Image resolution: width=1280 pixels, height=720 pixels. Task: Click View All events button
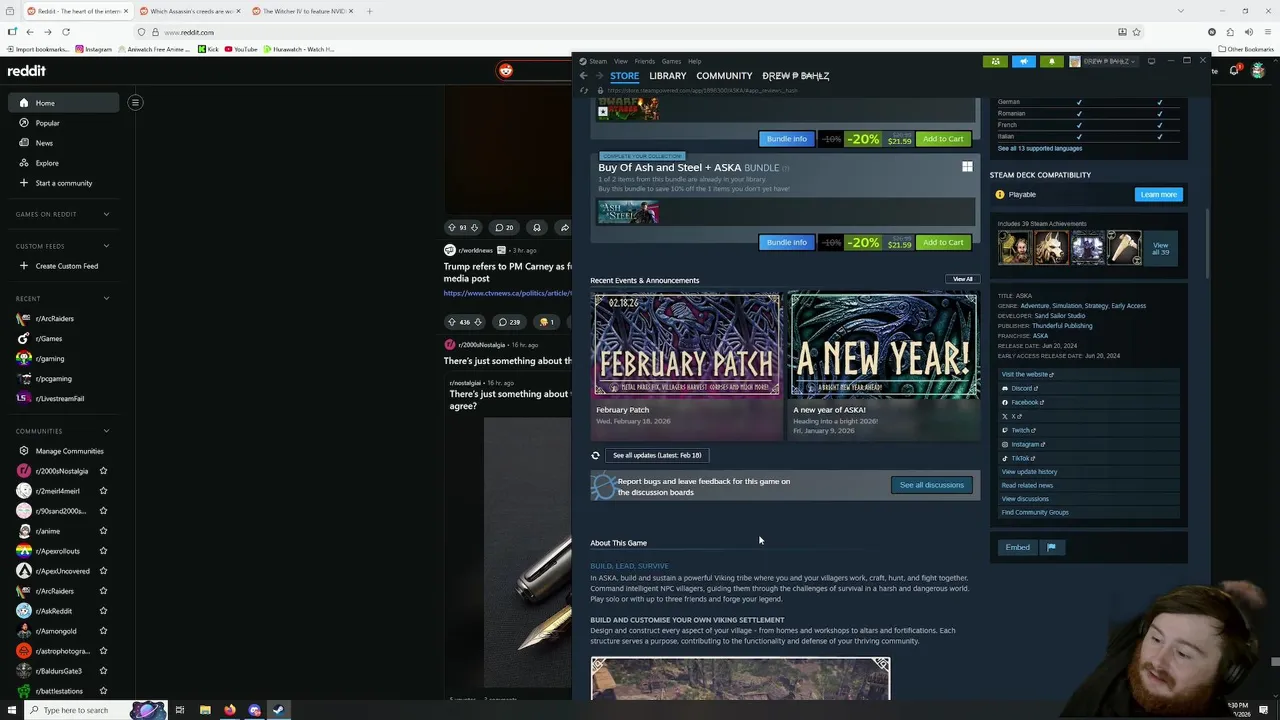coord(962,279)
